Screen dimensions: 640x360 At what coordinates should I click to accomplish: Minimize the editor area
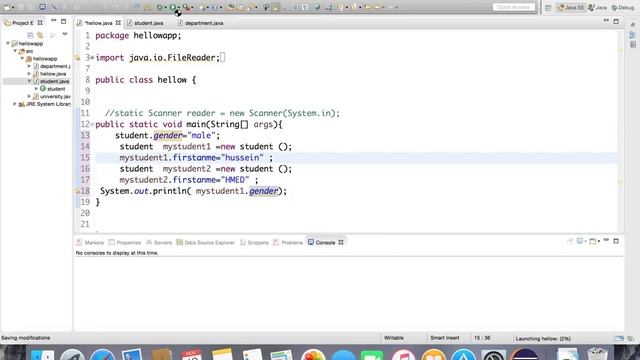[x=606, y=21]
